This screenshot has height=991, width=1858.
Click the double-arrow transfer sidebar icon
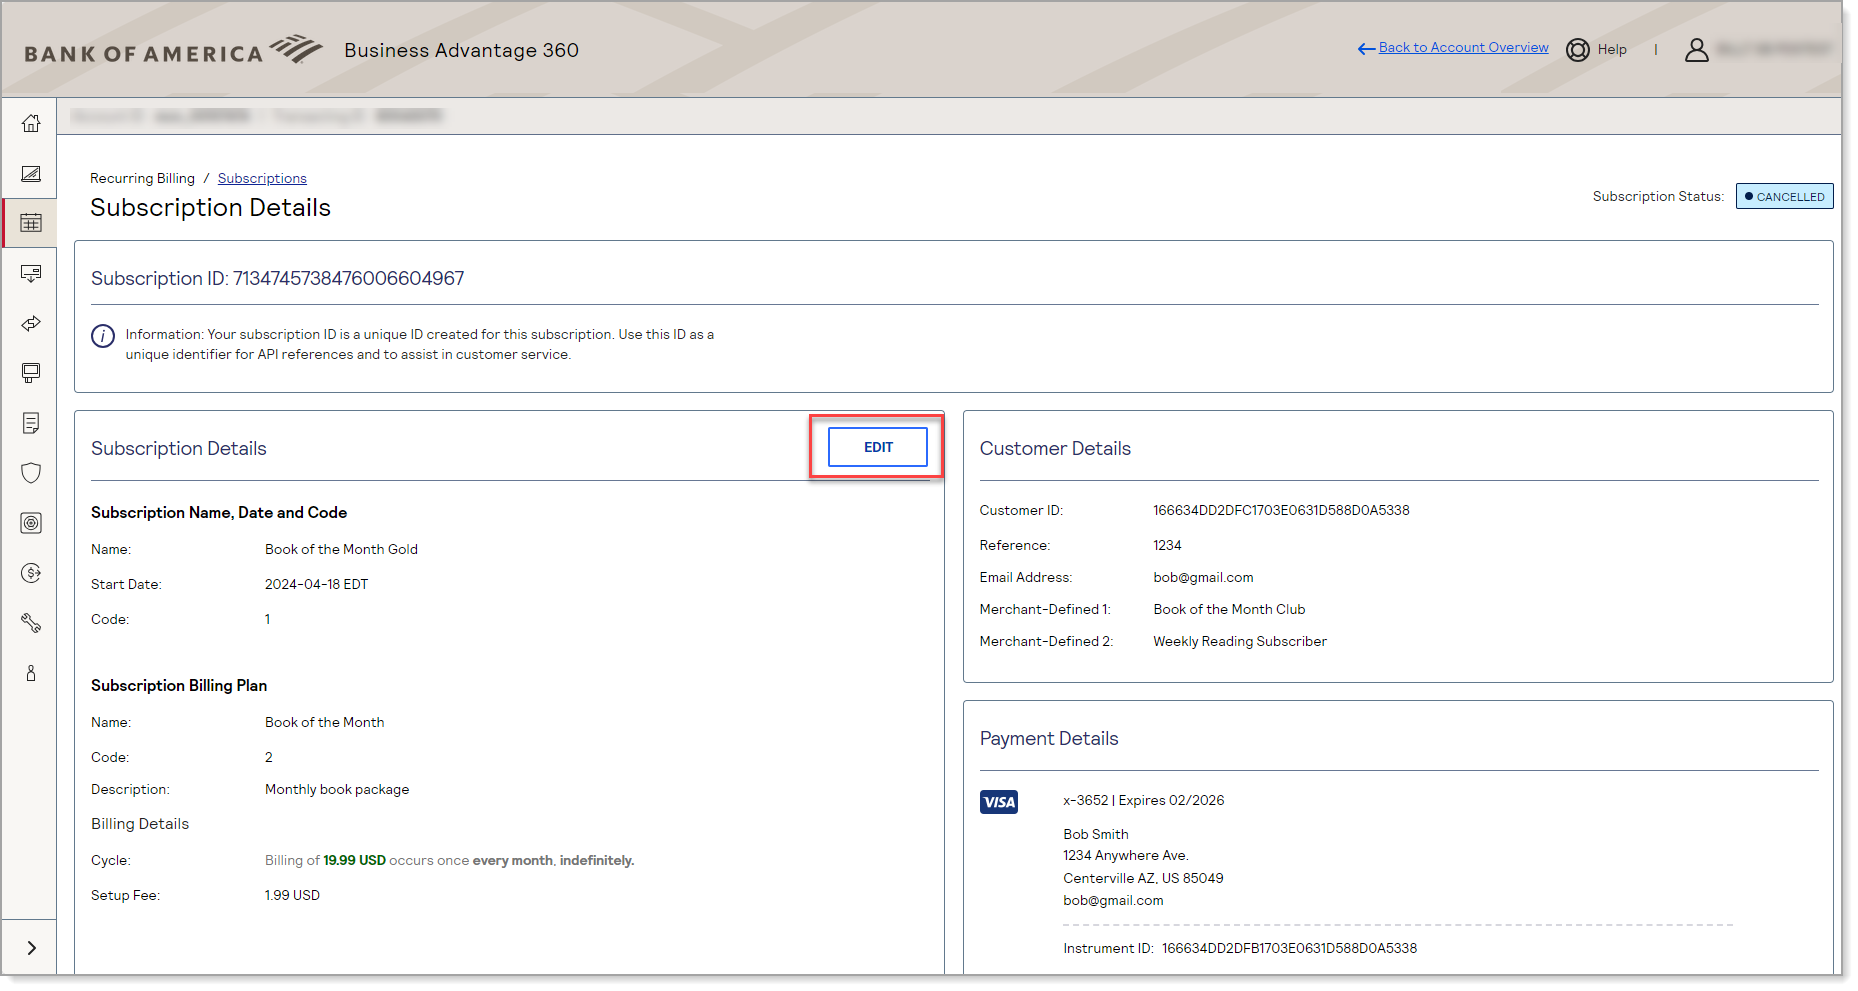31,323
